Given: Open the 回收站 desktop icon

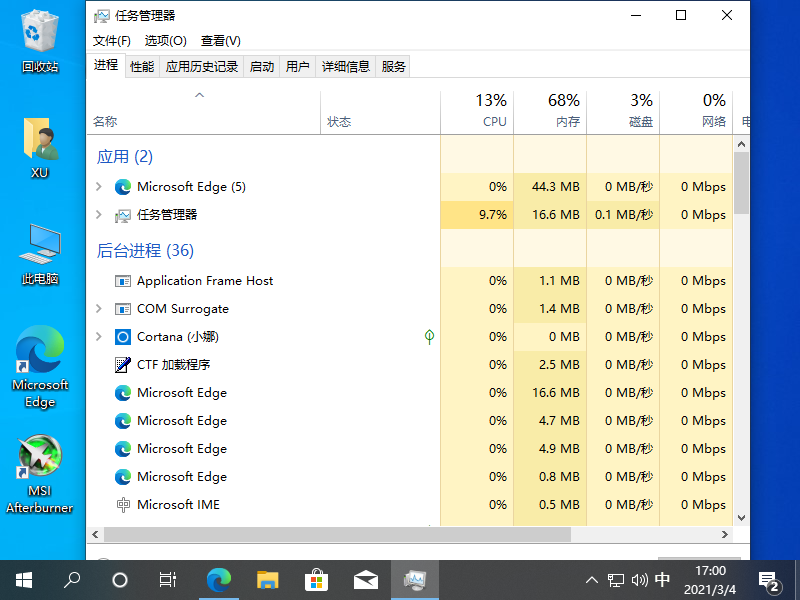Looking at the screenshot, I should pyautogui.click(x=40, y=40).
